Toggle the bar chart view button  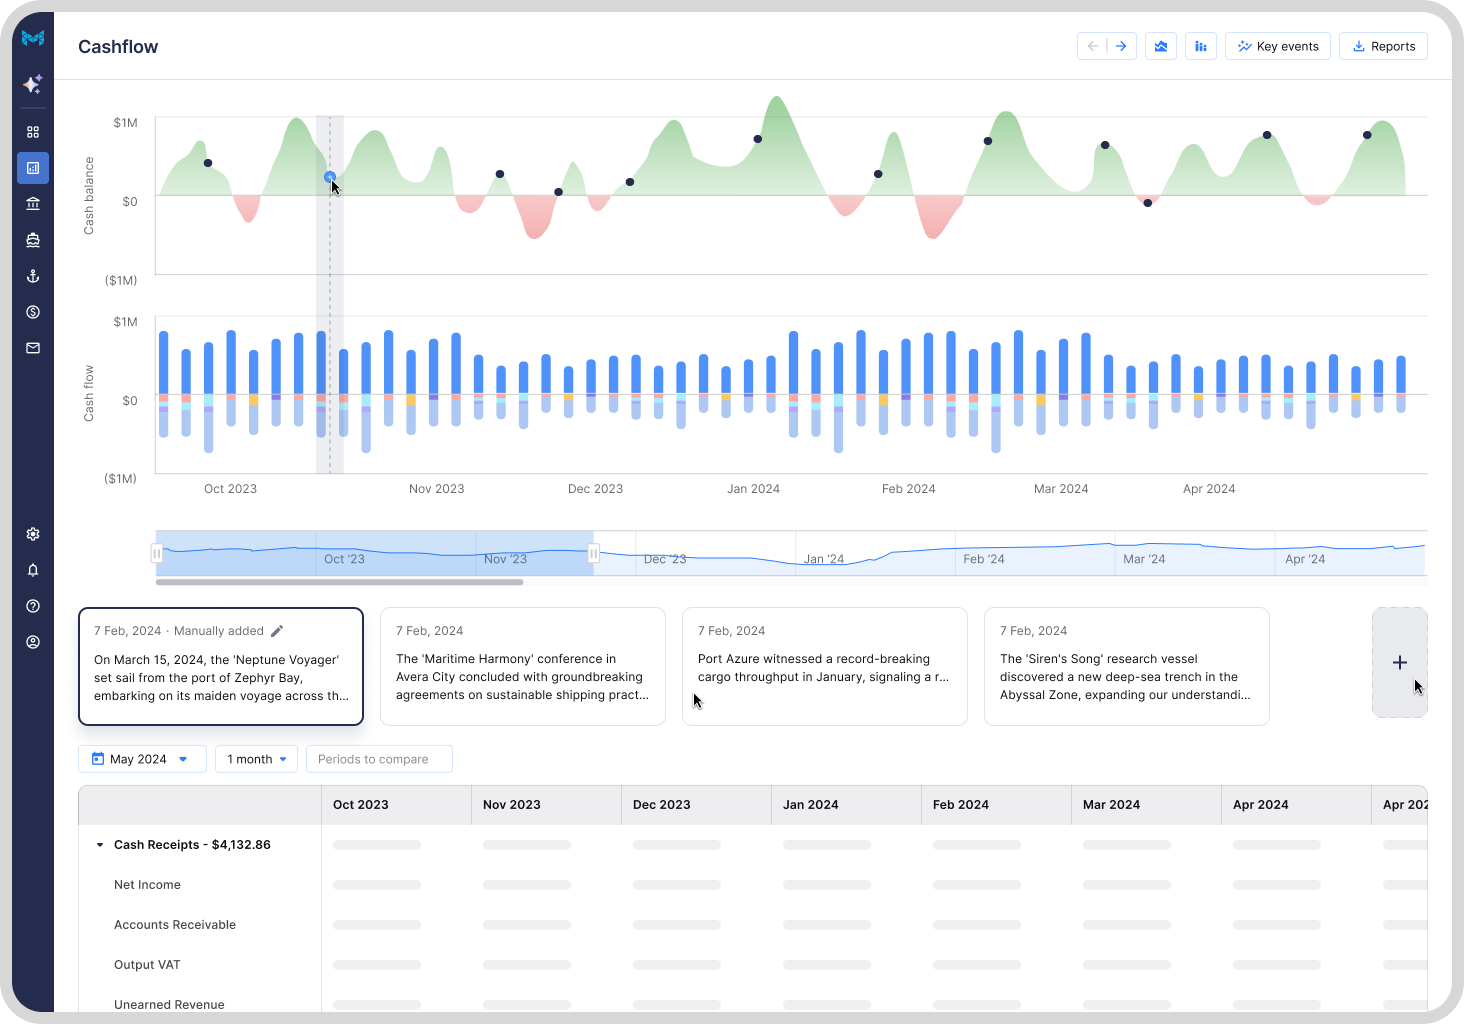pos(1200,46)
